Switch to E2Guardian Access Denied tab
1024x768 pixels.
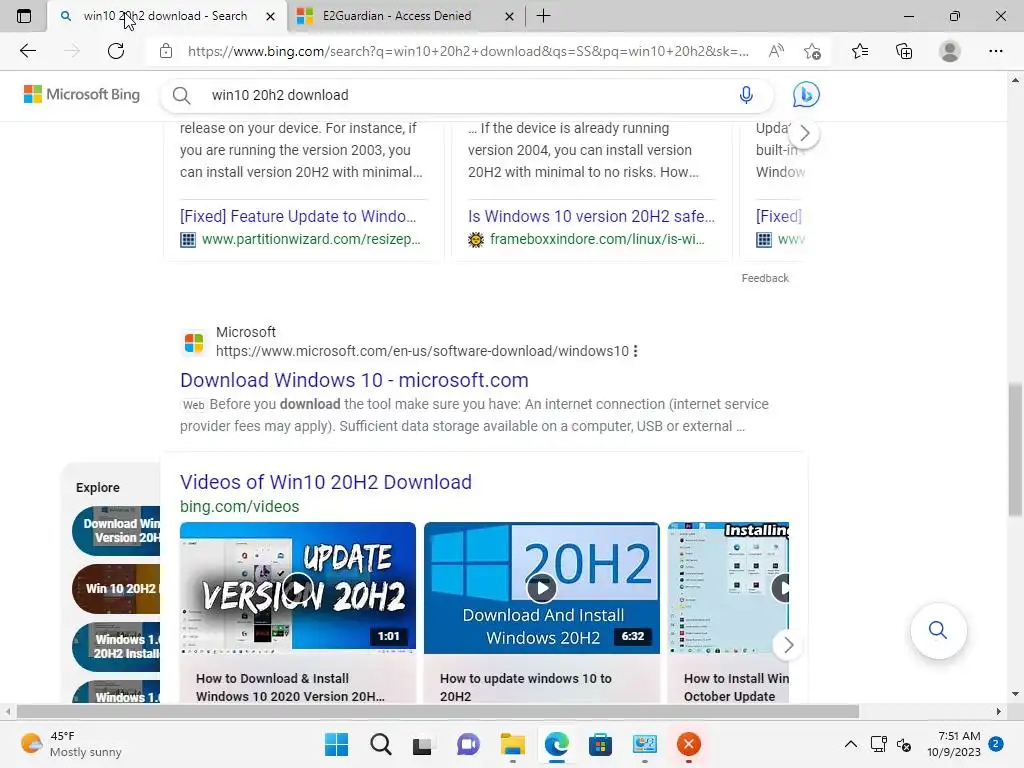(396, 16)
